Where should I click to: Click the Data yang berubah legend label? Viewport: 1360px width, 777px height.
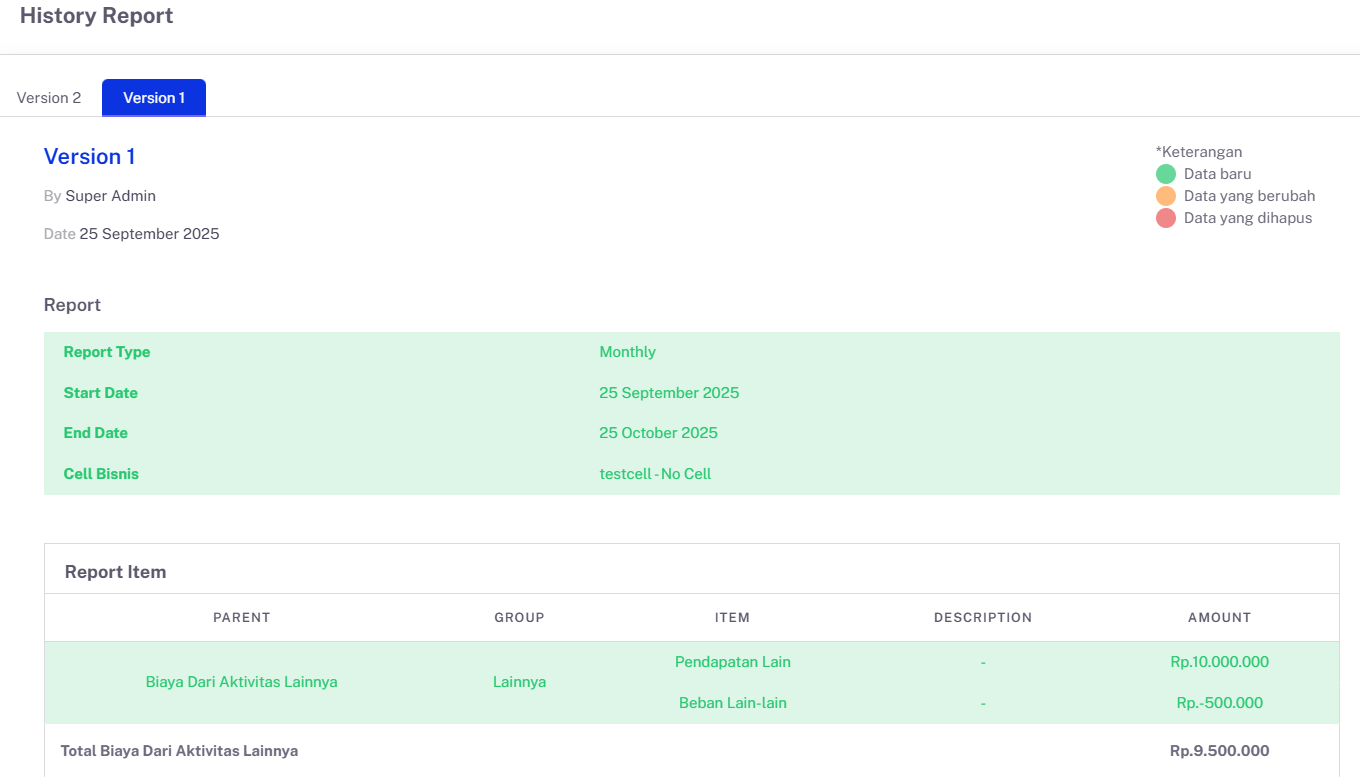[1250, 196]
